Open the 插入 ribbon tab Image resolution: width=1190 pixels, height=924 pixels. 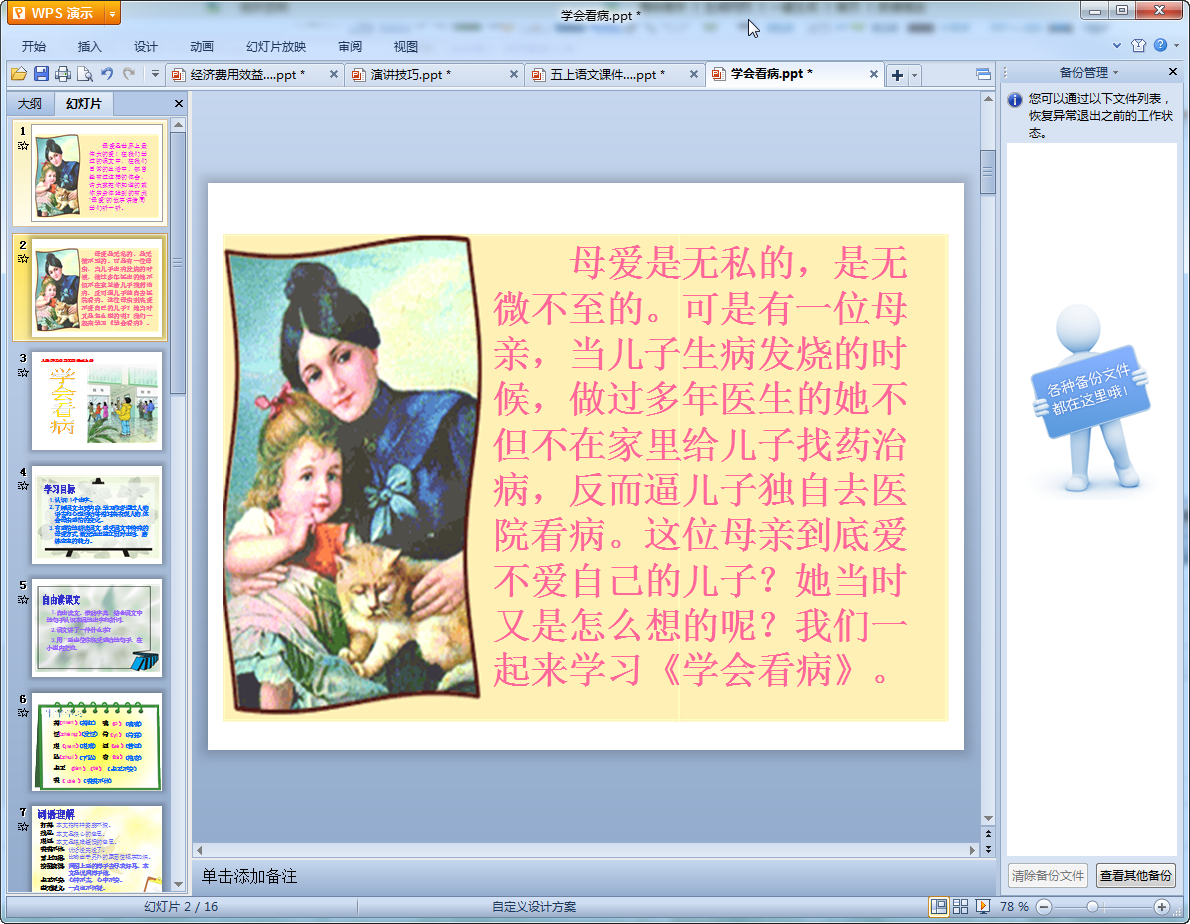tap(90, 46)
